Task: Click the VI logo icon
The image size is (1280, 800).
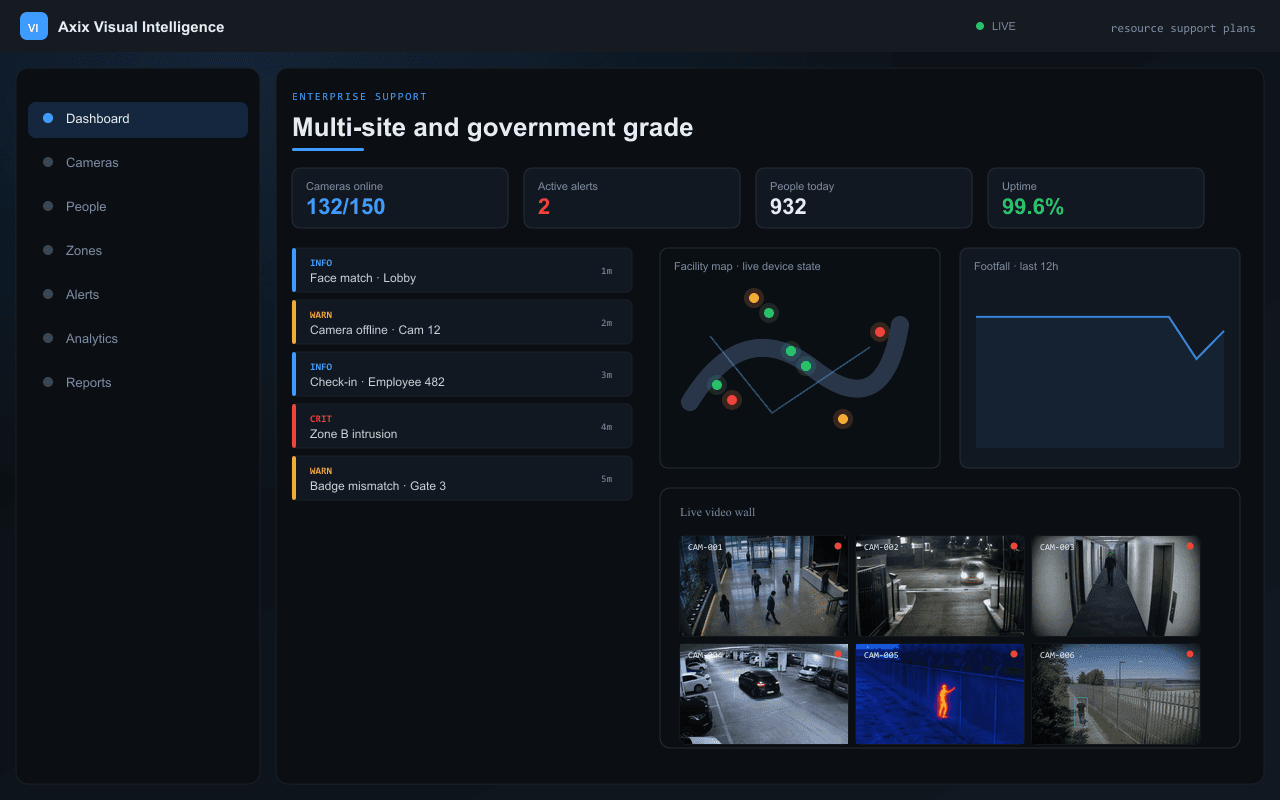Action: (34, 27)
